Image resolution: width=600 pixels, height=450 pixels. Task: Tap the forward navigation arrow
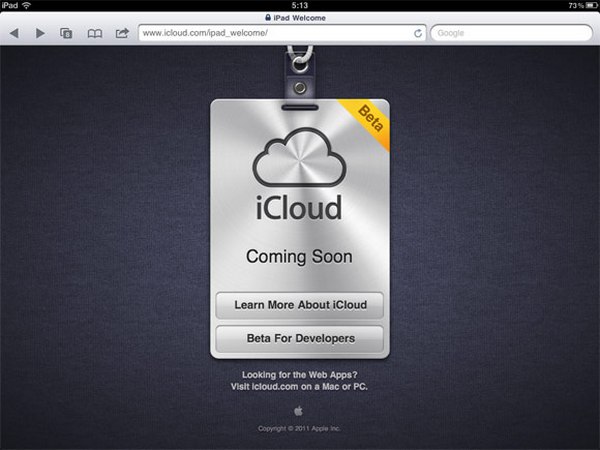click(x=40, y=33)
